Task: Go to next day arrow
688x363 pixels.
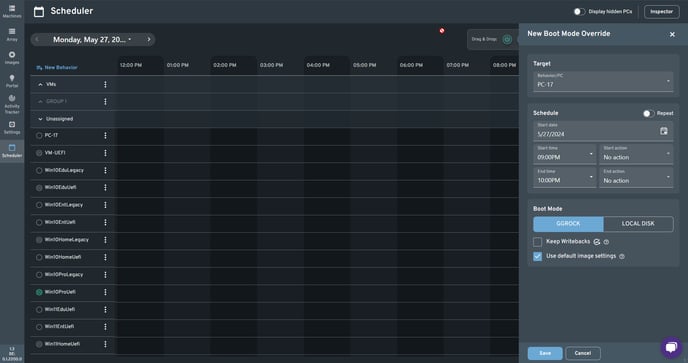Action: (149, 40)
